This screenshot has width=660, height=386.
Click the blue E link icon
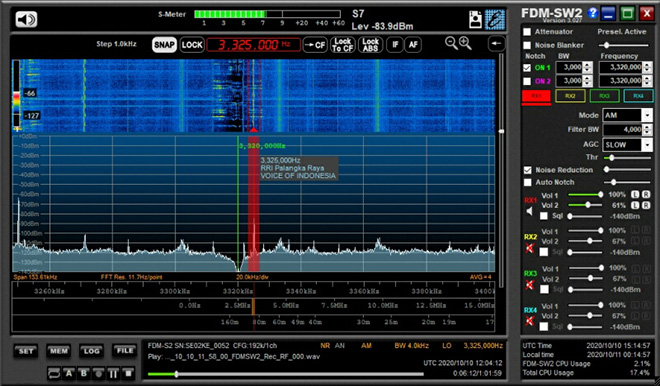(495, 19)
